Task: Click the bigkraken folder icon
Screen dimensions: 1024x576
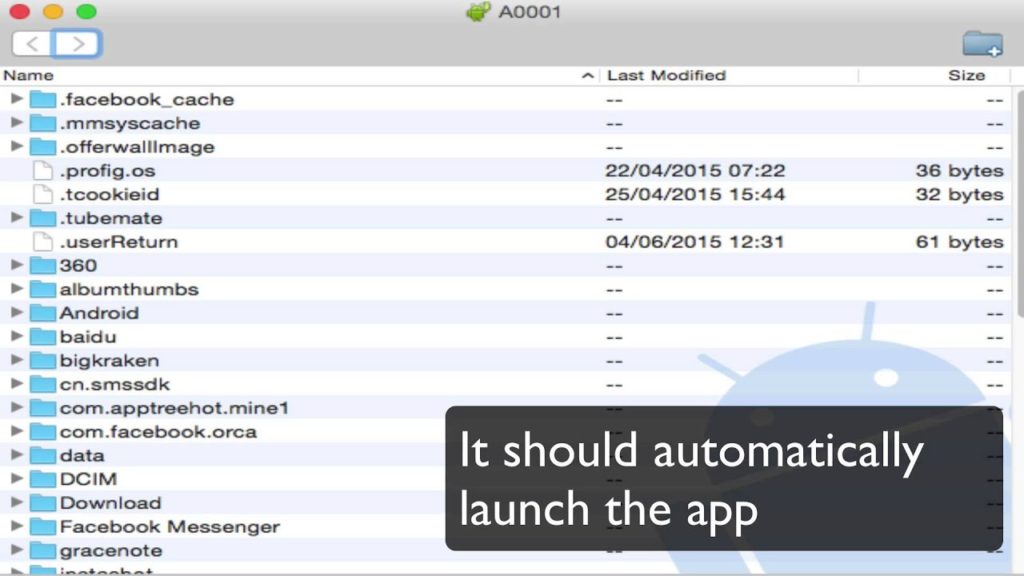Action: (42, 360)
